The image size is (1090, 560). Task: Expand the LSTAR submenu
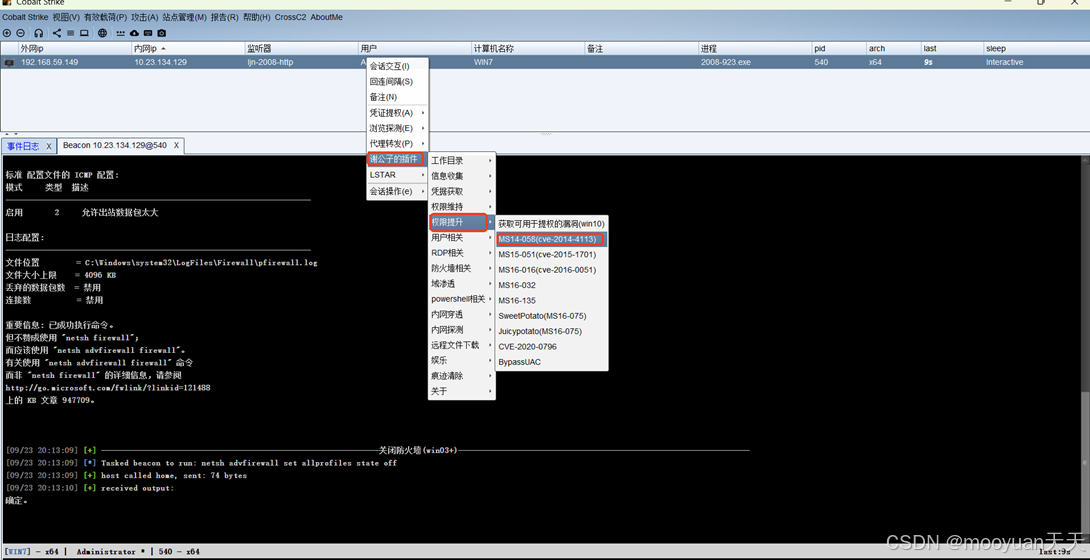(x=398, y=174)
